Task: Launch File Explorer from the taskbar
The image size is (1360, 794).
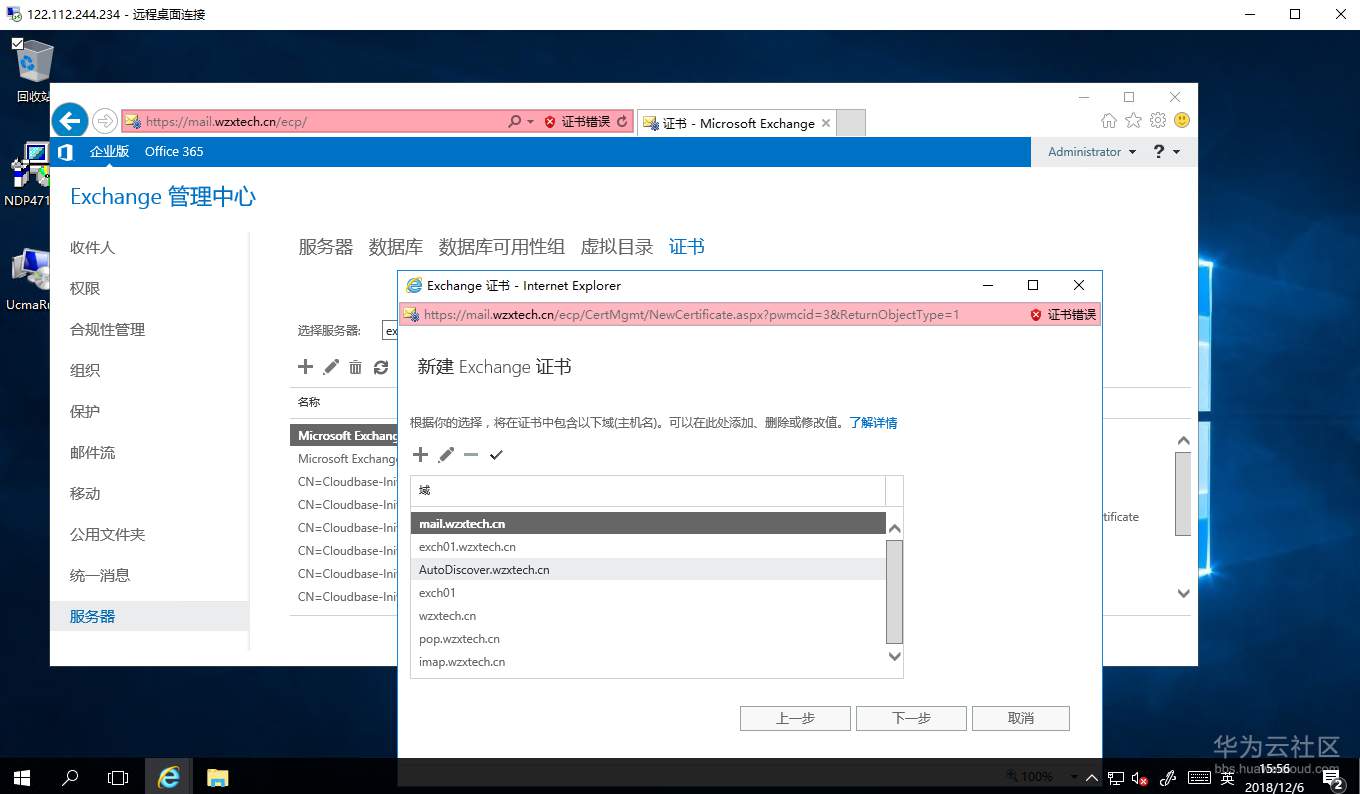Action: [x=217, y=776]
